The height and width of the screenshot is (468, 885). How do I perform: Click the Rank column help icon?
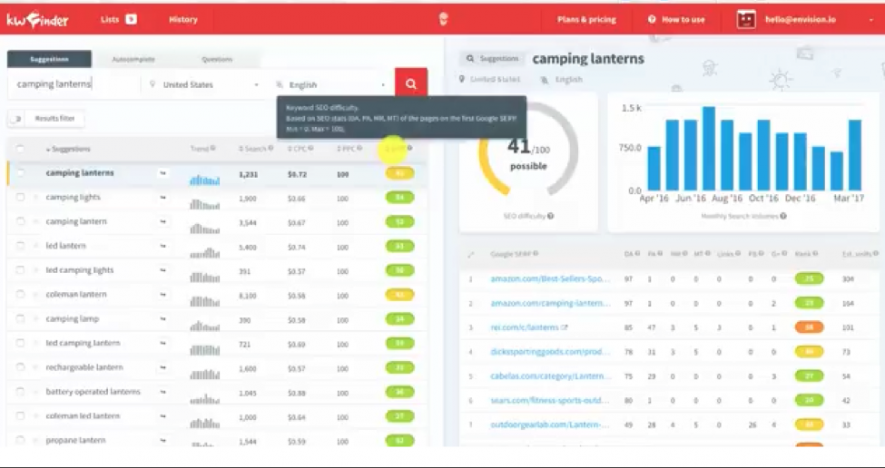[815, 254]
